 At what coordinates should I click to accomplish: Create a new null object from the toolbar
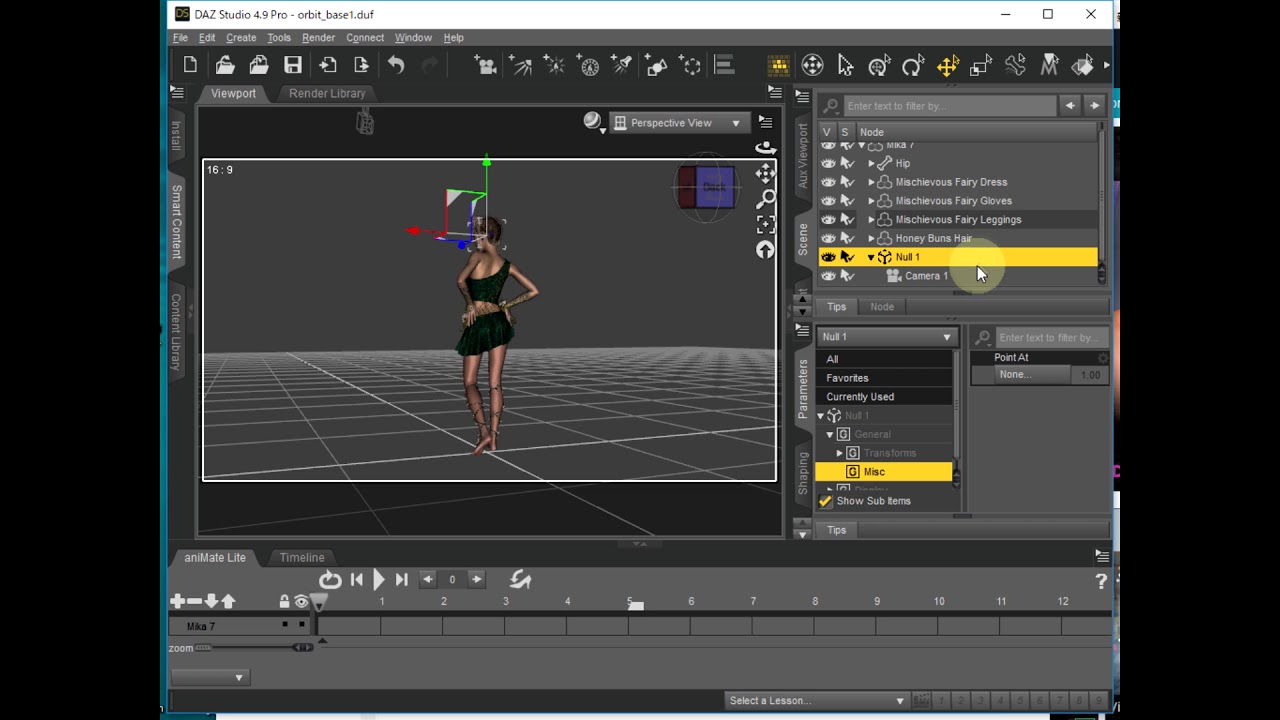click(690, 66)
